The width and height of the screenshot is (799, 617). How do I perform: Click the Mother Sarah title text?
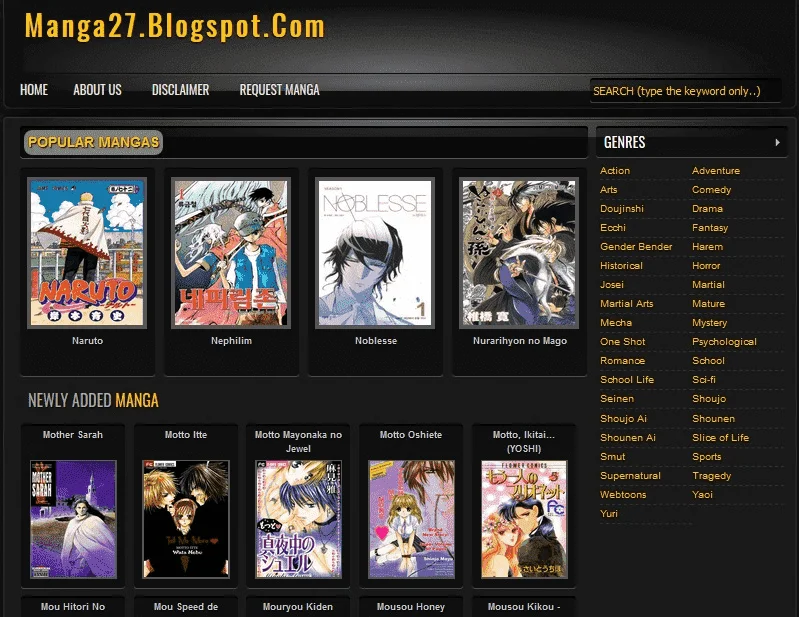[73, 435]
